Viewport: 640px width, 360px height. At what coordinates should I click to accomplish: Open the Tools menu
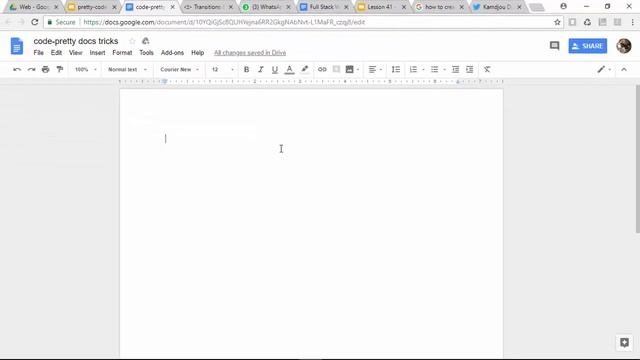pyautogui.click(x=146, y=53)
